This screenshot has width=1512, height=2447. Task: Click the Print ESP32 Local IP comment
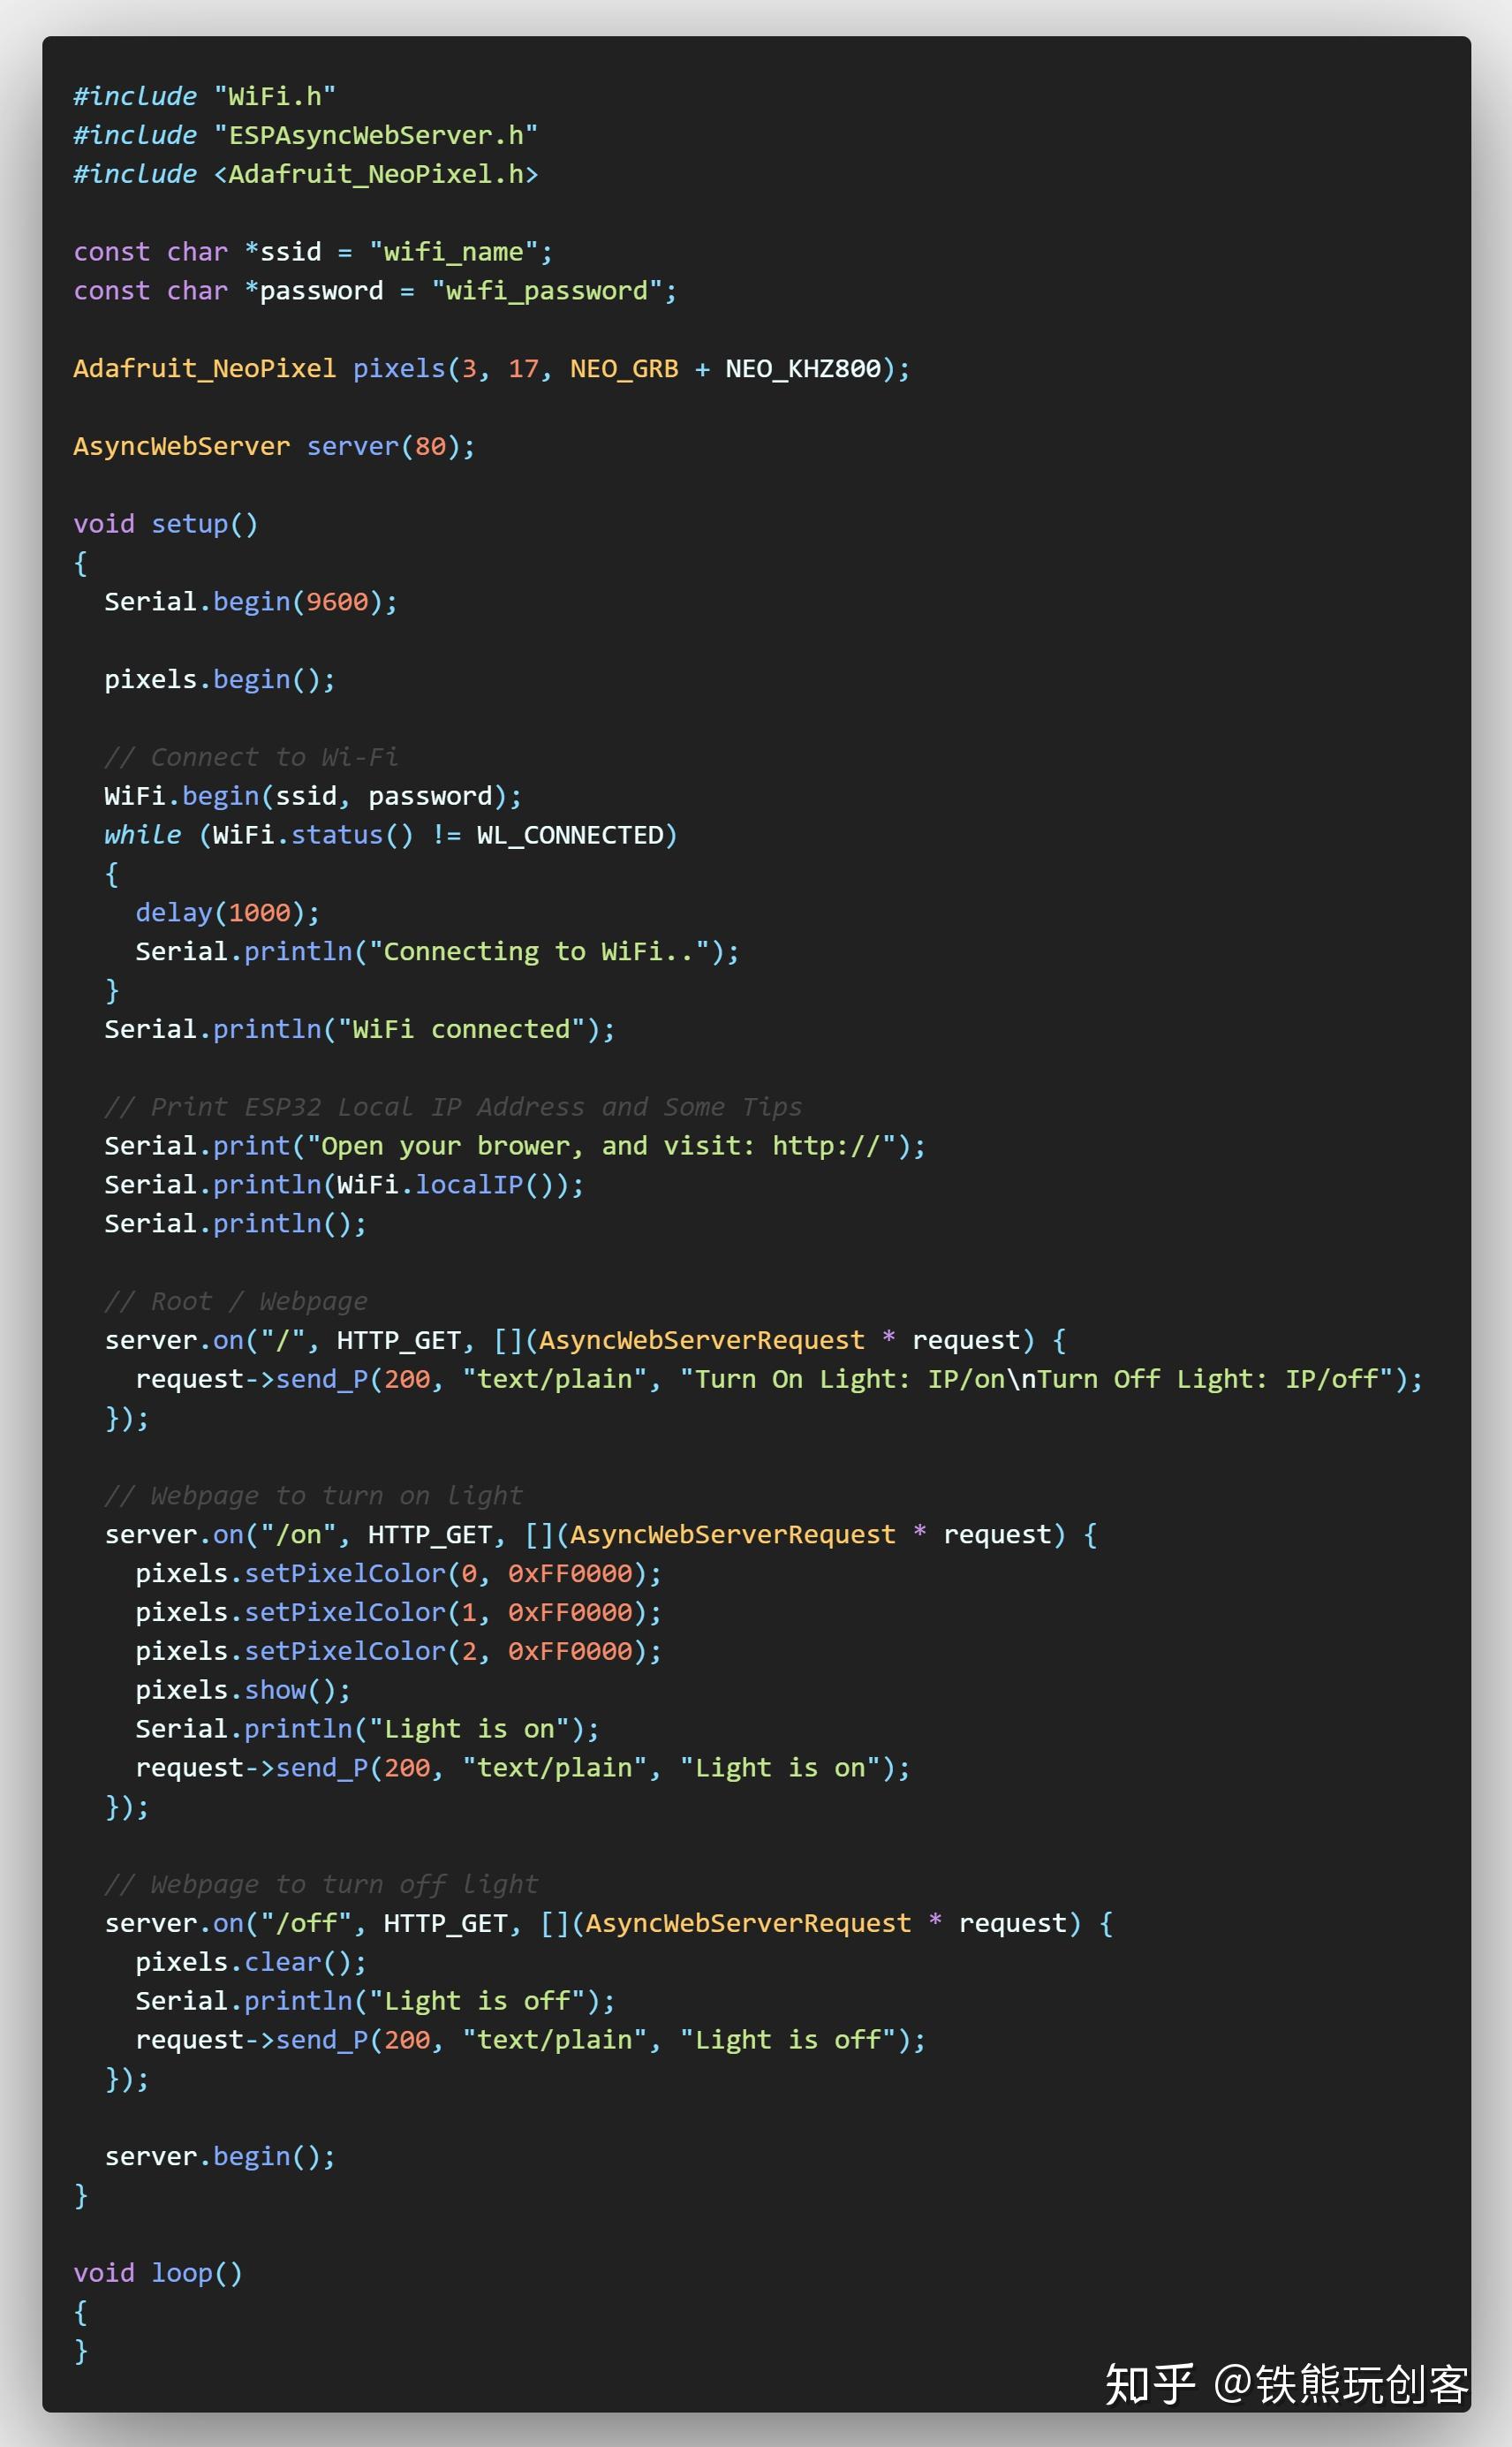pos(453,1107)
